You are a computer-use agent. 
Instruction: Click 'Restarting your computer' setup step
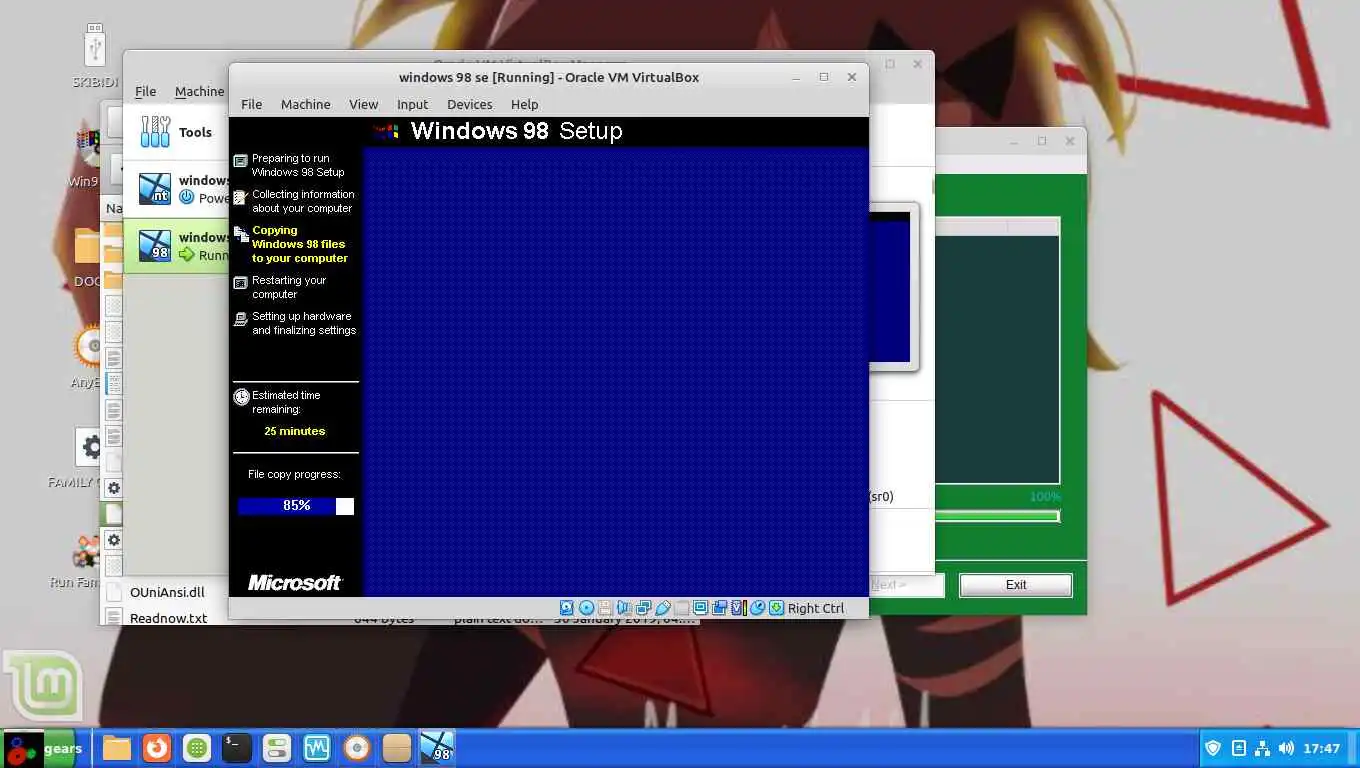tap(289, 287)
